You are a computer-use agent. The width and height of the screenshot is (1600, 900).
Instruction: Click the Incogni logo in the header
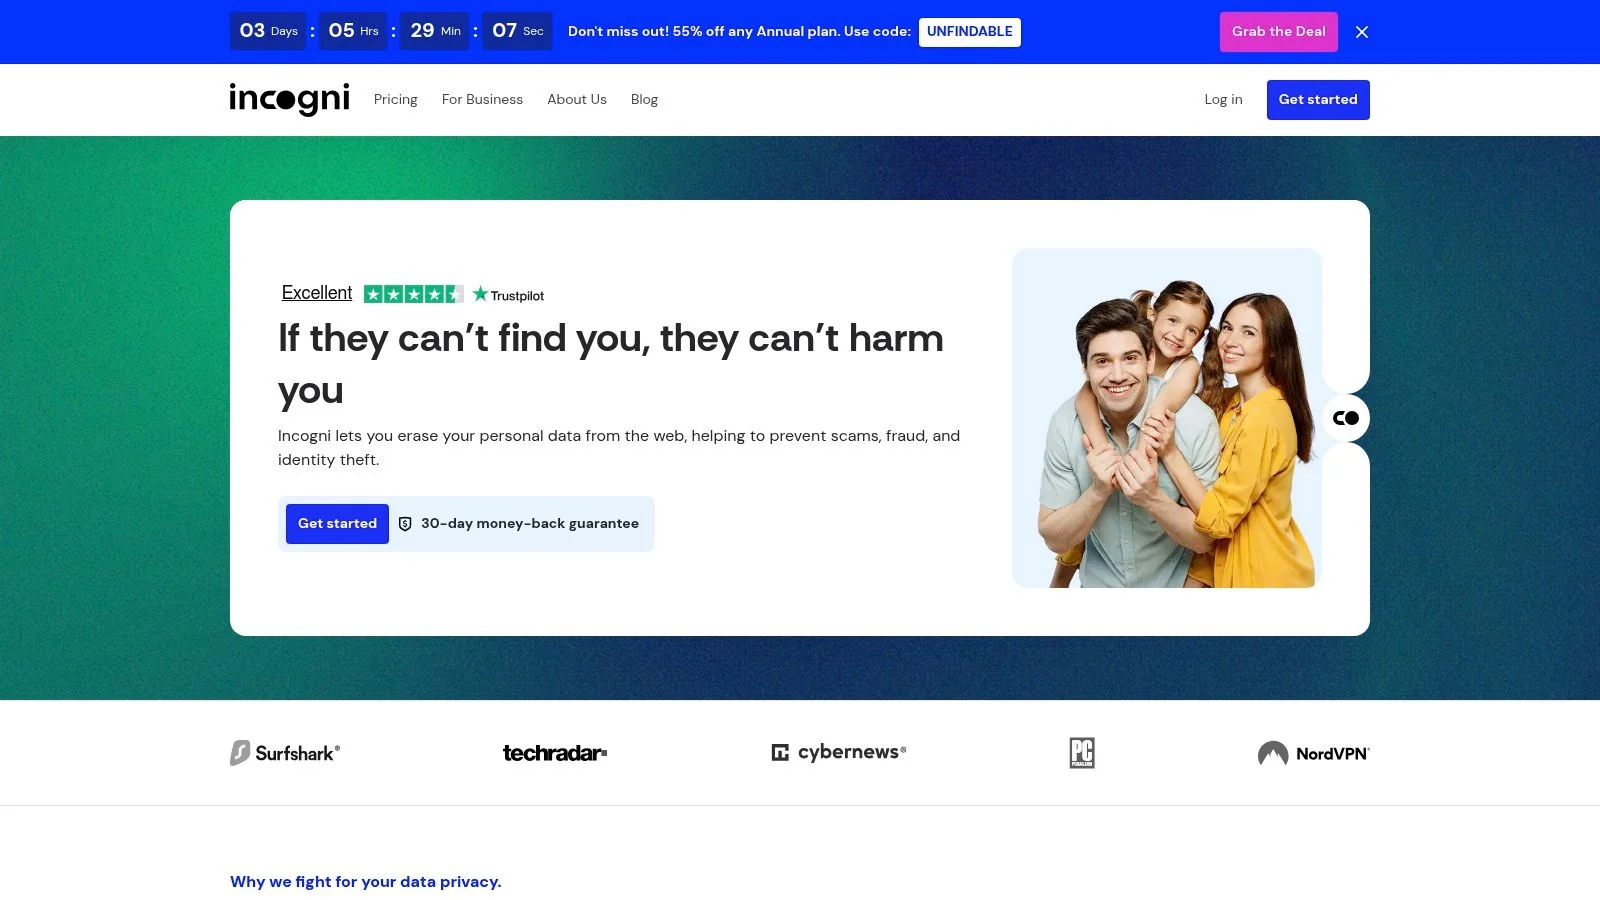click(289, 99)
